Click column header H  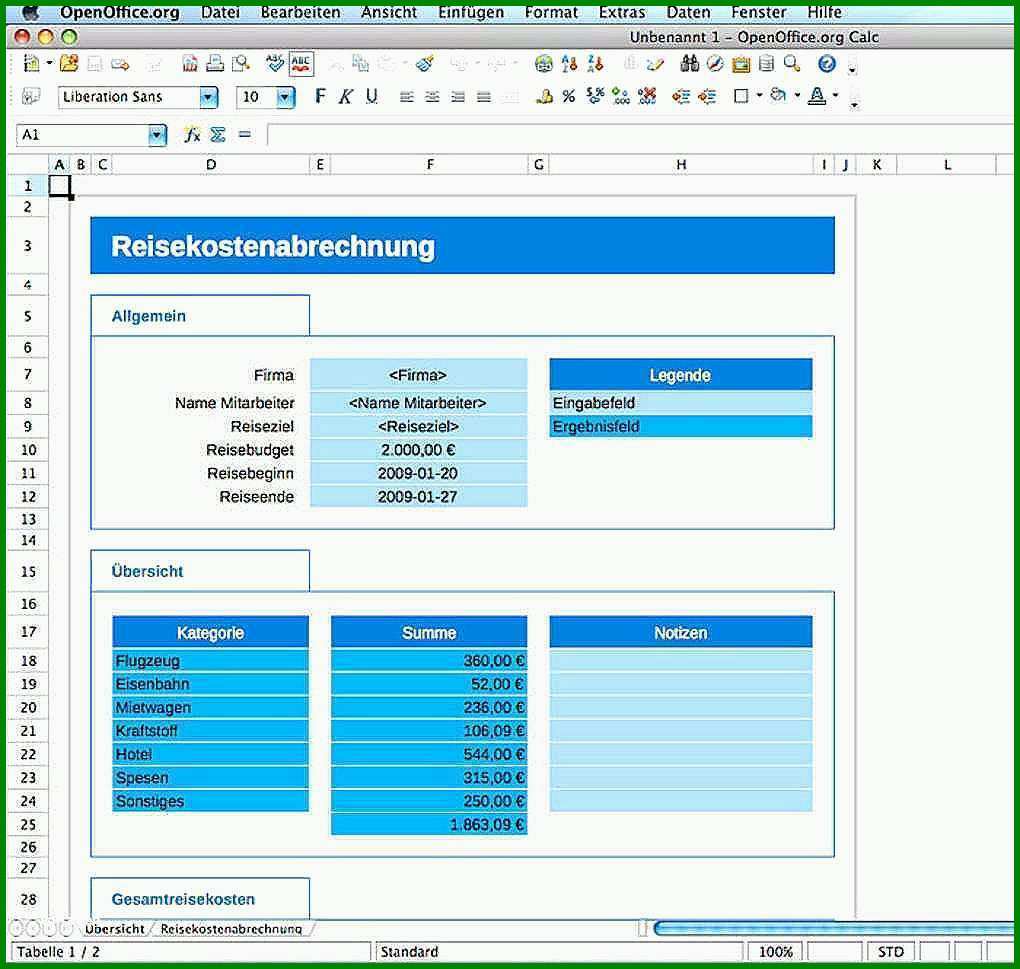pos(681,165)
